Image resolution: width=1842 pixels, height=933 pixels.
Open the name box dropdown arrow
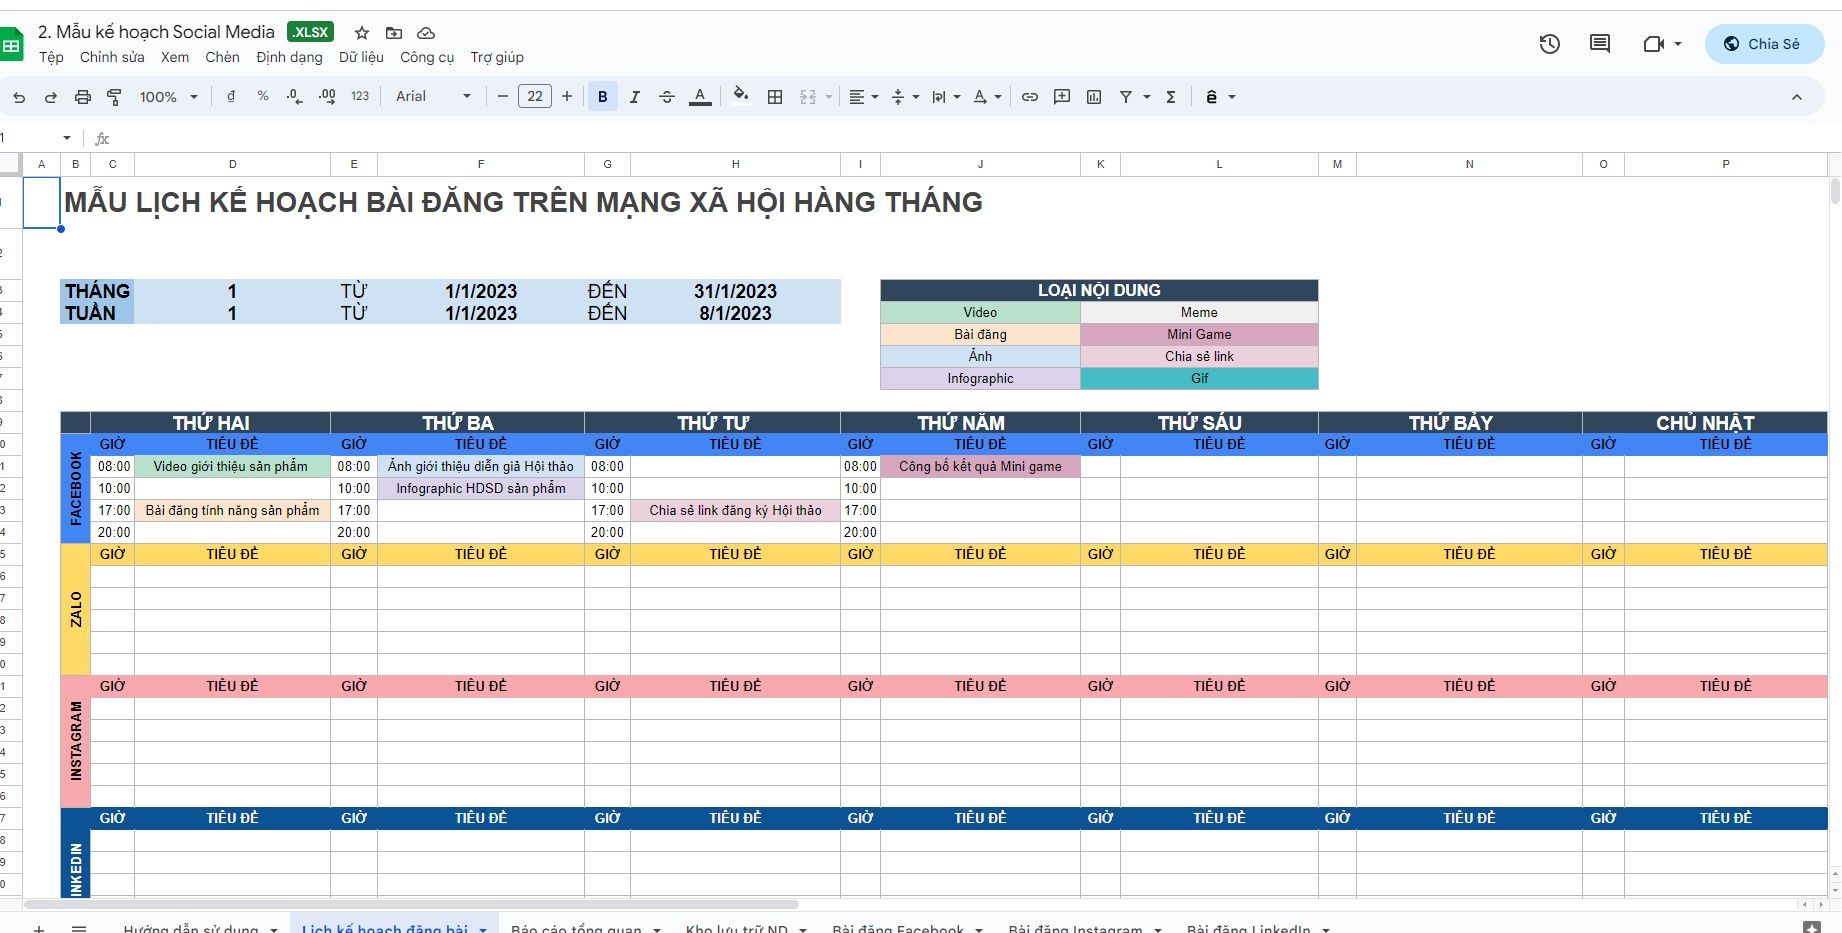coord(67,138)
